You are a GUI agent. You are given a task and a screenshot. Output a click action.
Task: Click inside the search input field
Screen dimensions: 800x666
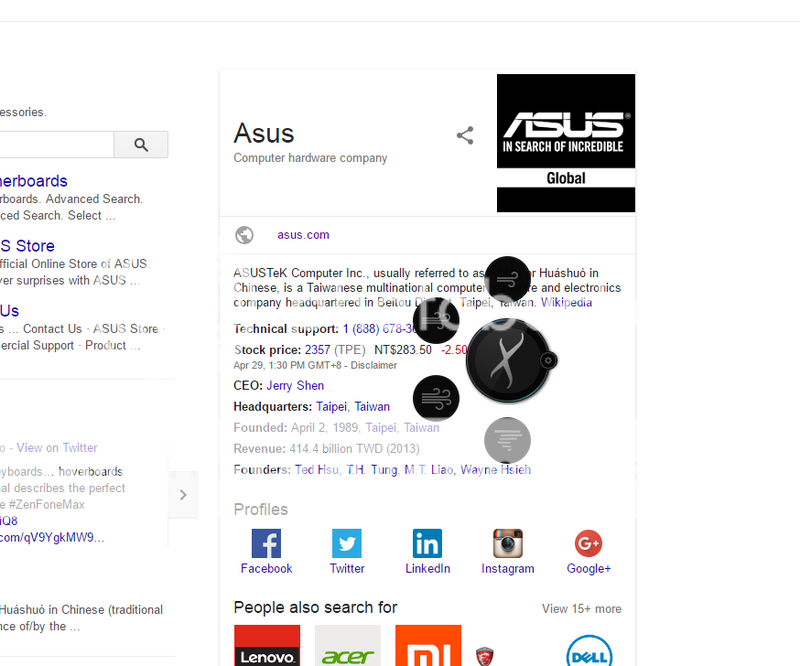tap(55, 144)
